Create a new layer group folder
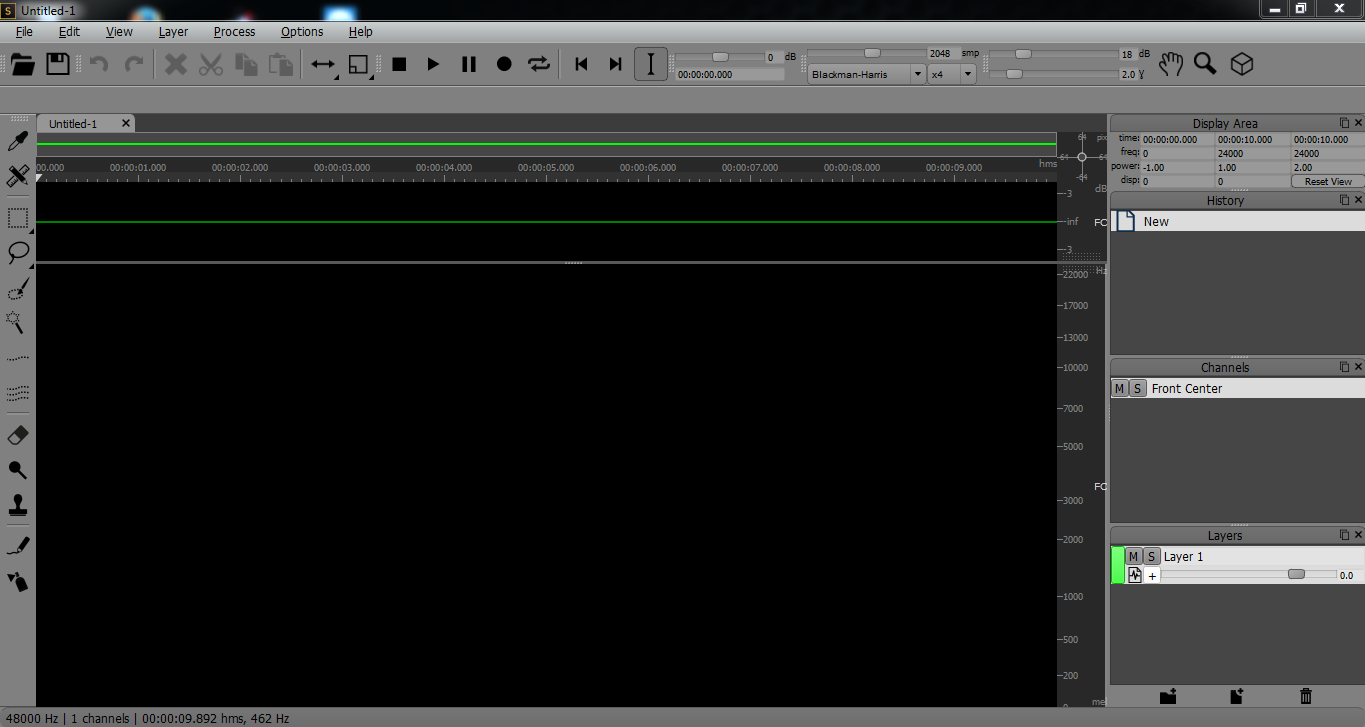This screenshot has width=1365, height=727. [x=1167, y=696]
